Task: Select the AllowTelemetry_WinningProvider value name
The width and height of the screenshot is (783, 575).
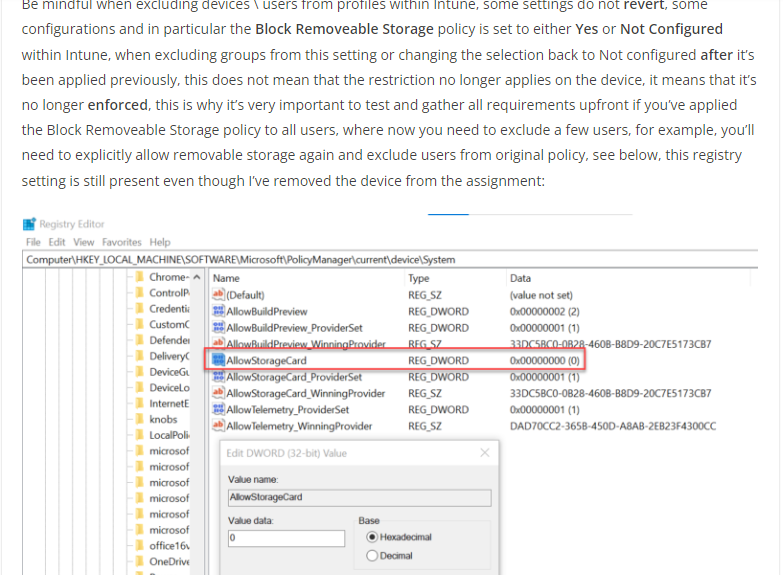Action: click(299, 427)
